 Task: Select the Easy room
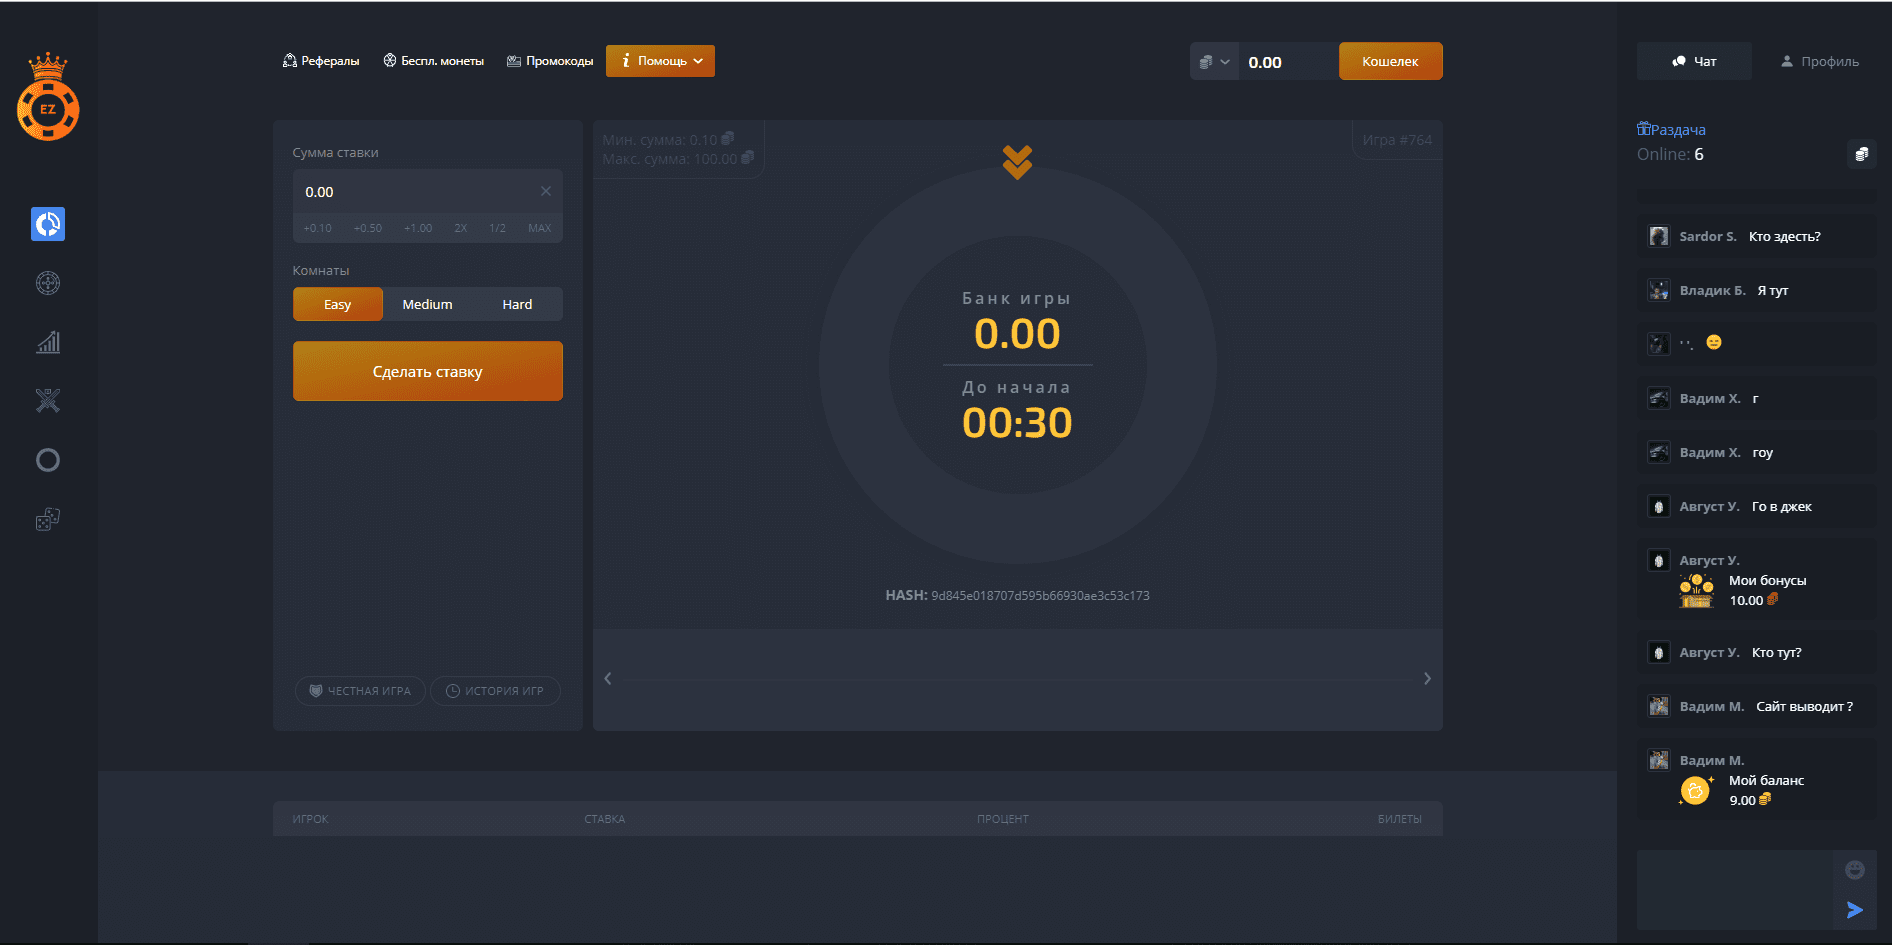[337, 304]
